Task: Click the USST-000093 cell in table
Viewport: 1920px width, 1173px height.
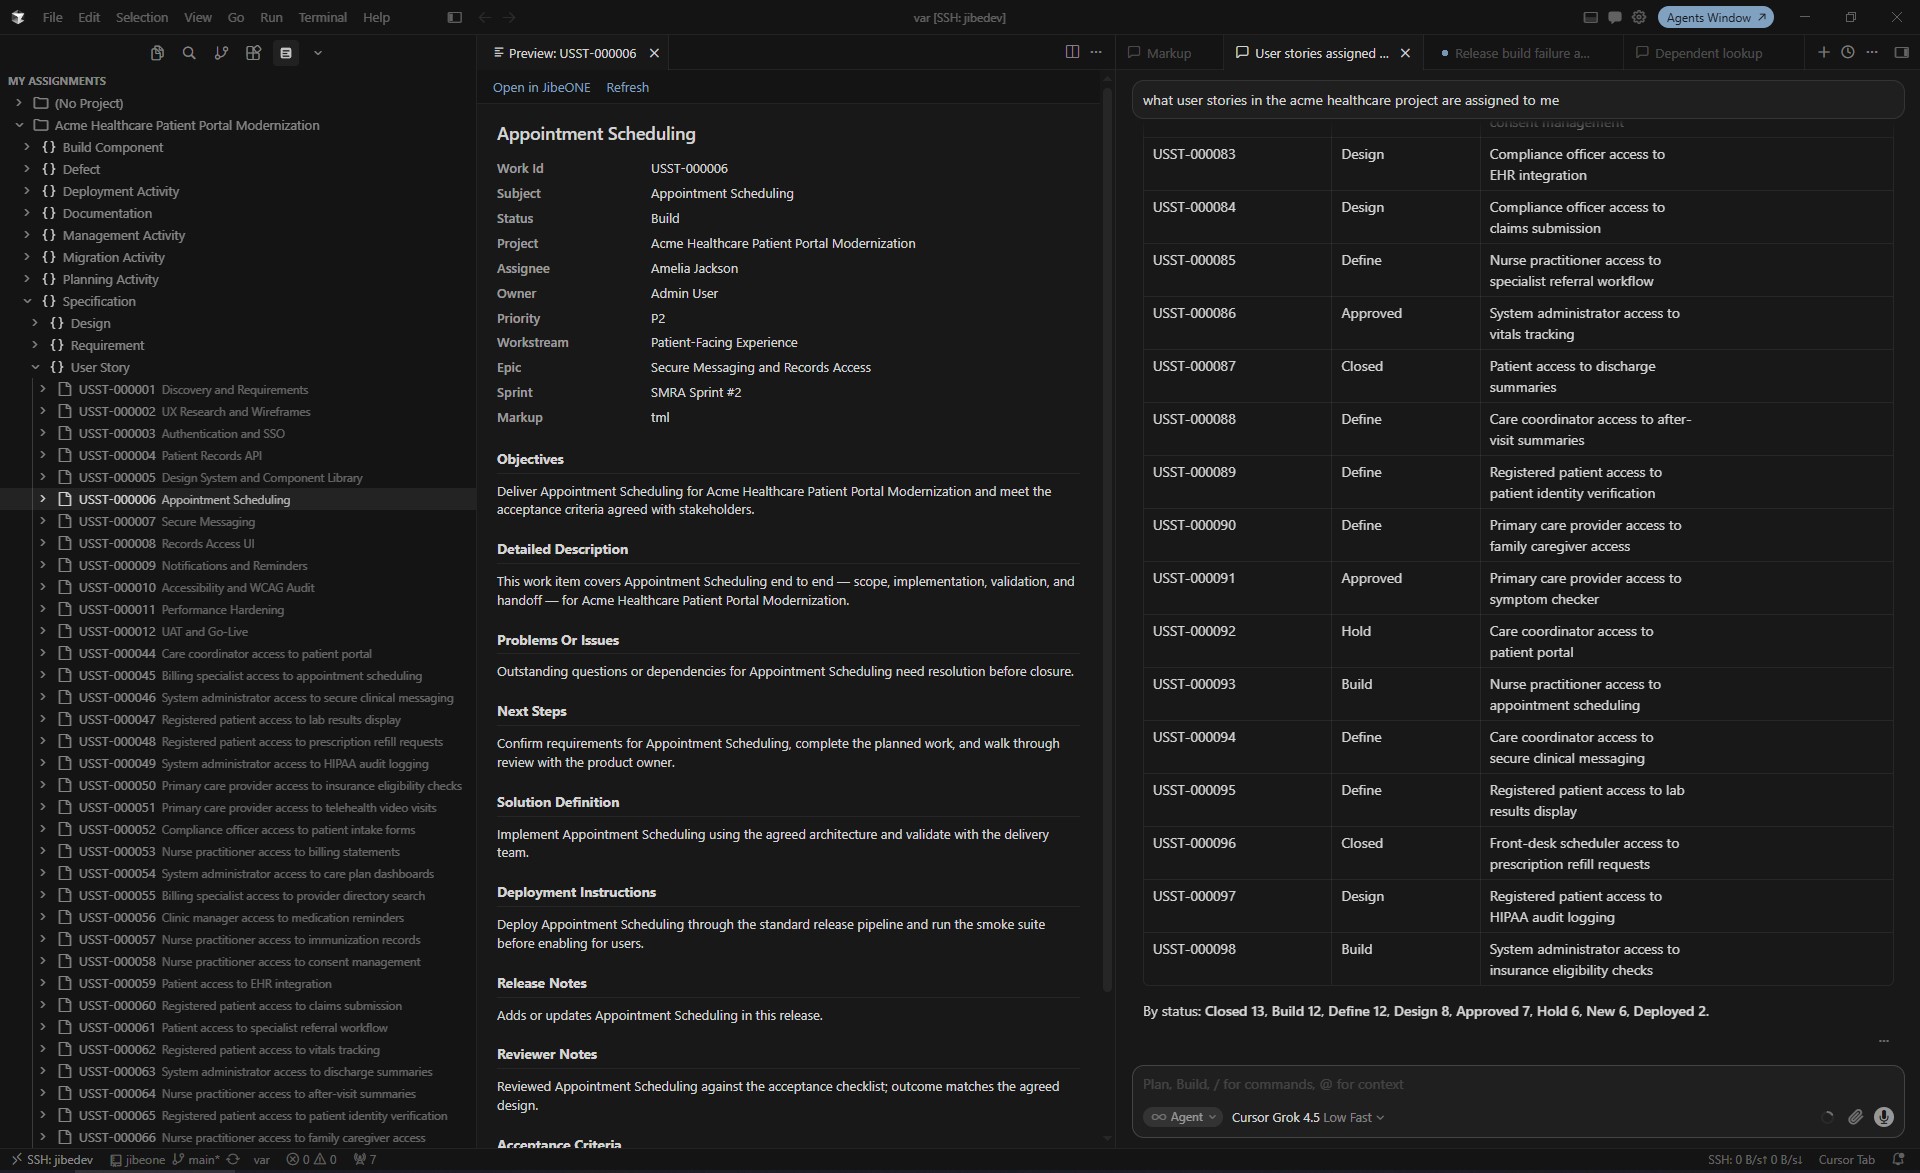Action: [x=1194, y=684]
